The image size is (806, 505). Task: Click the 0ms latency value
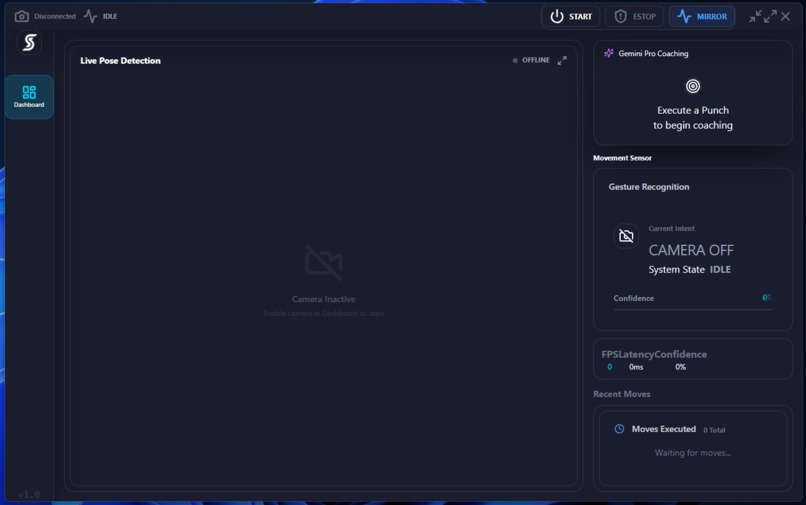point(636,367)
